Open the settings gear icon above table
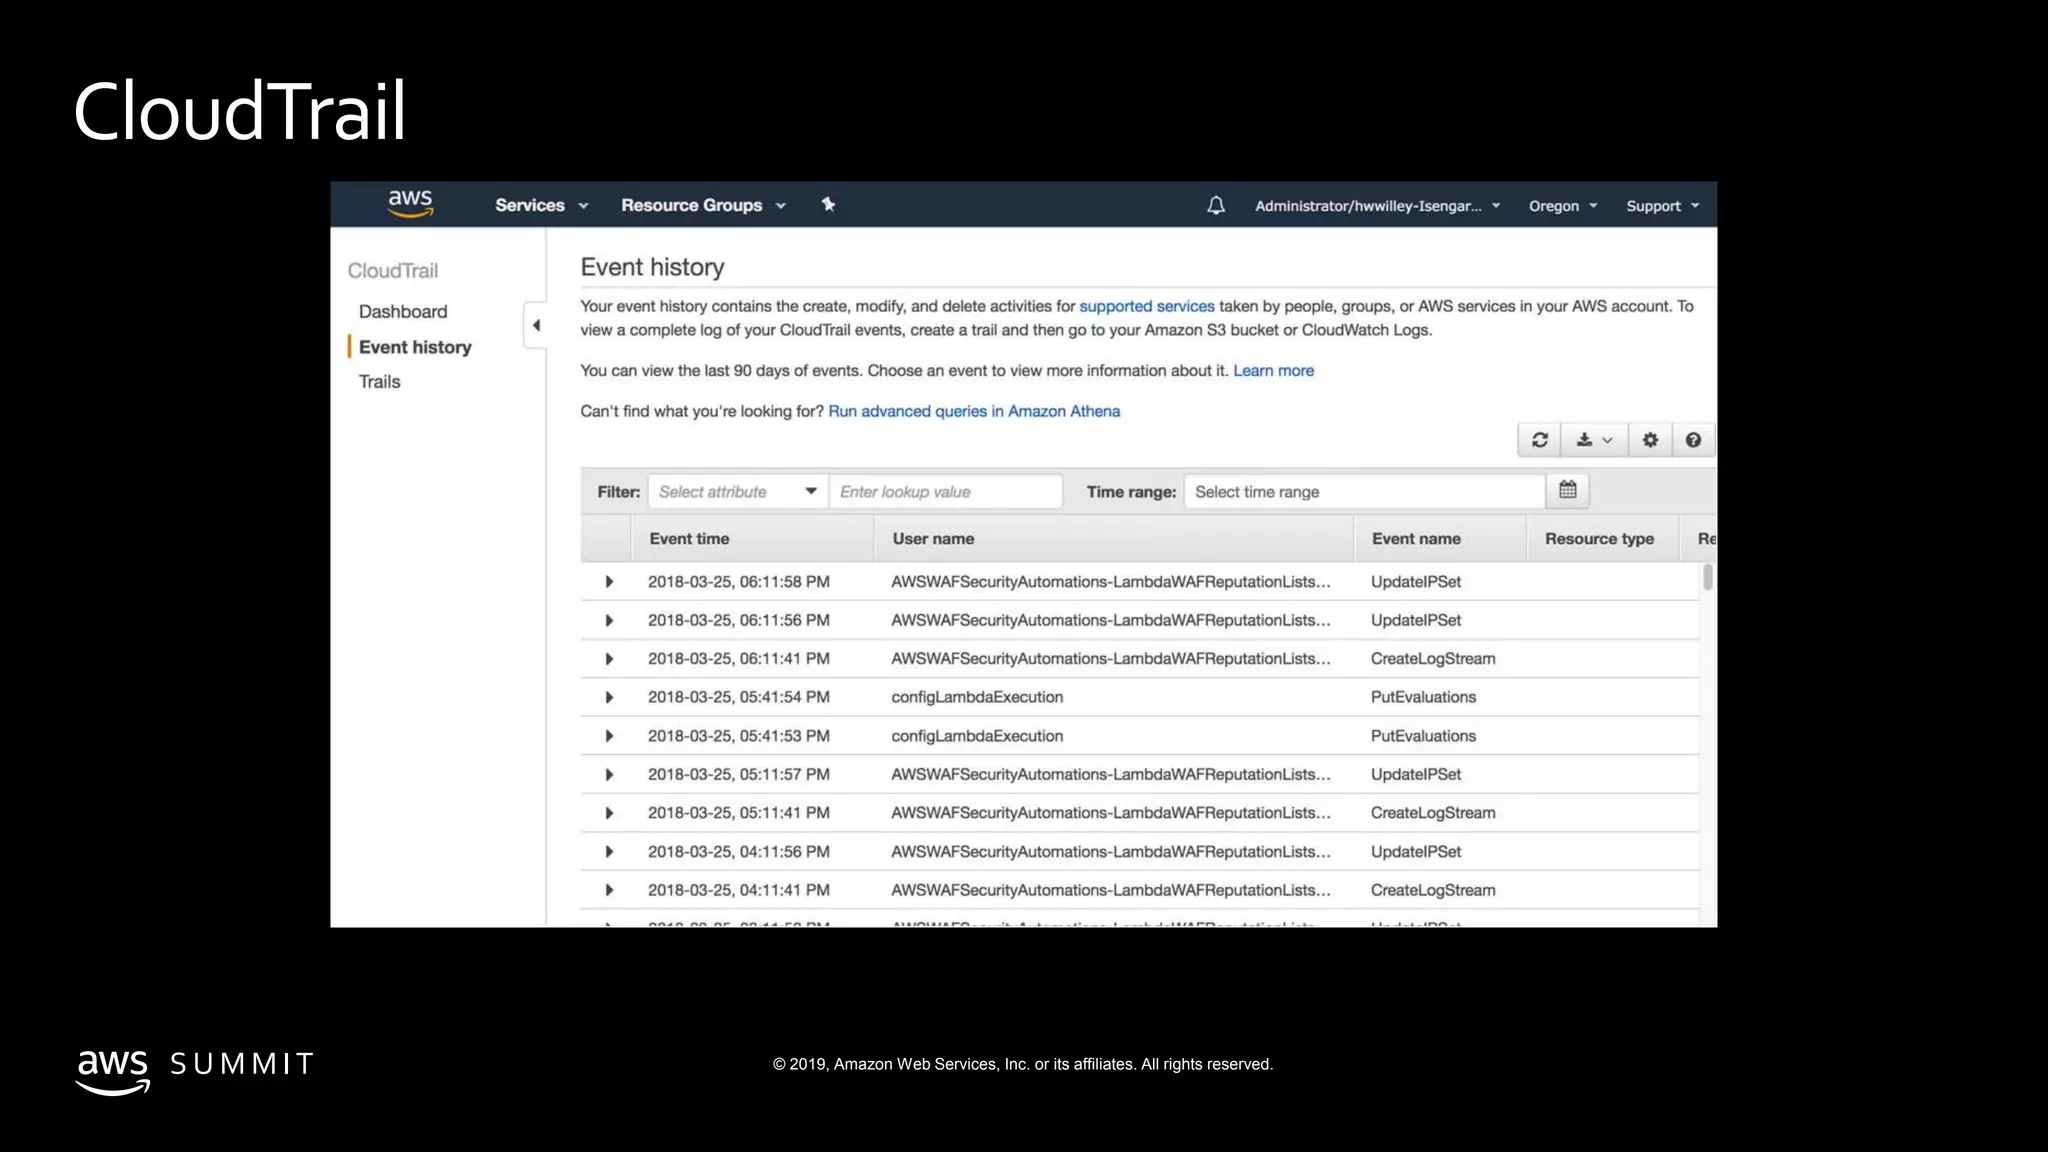Viewport: 2048px width, 1152px height. coord(1650,440)
